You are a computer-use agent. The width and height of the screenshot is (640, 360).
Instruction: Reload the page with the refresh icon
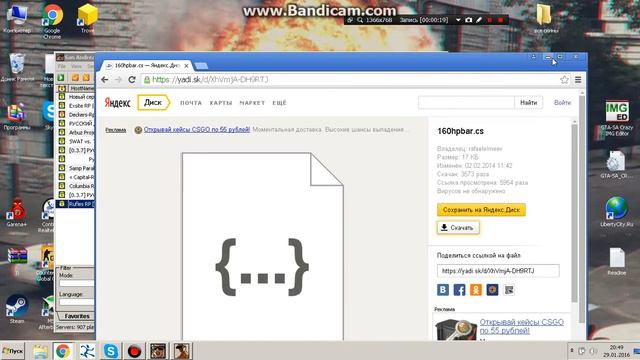132,80
